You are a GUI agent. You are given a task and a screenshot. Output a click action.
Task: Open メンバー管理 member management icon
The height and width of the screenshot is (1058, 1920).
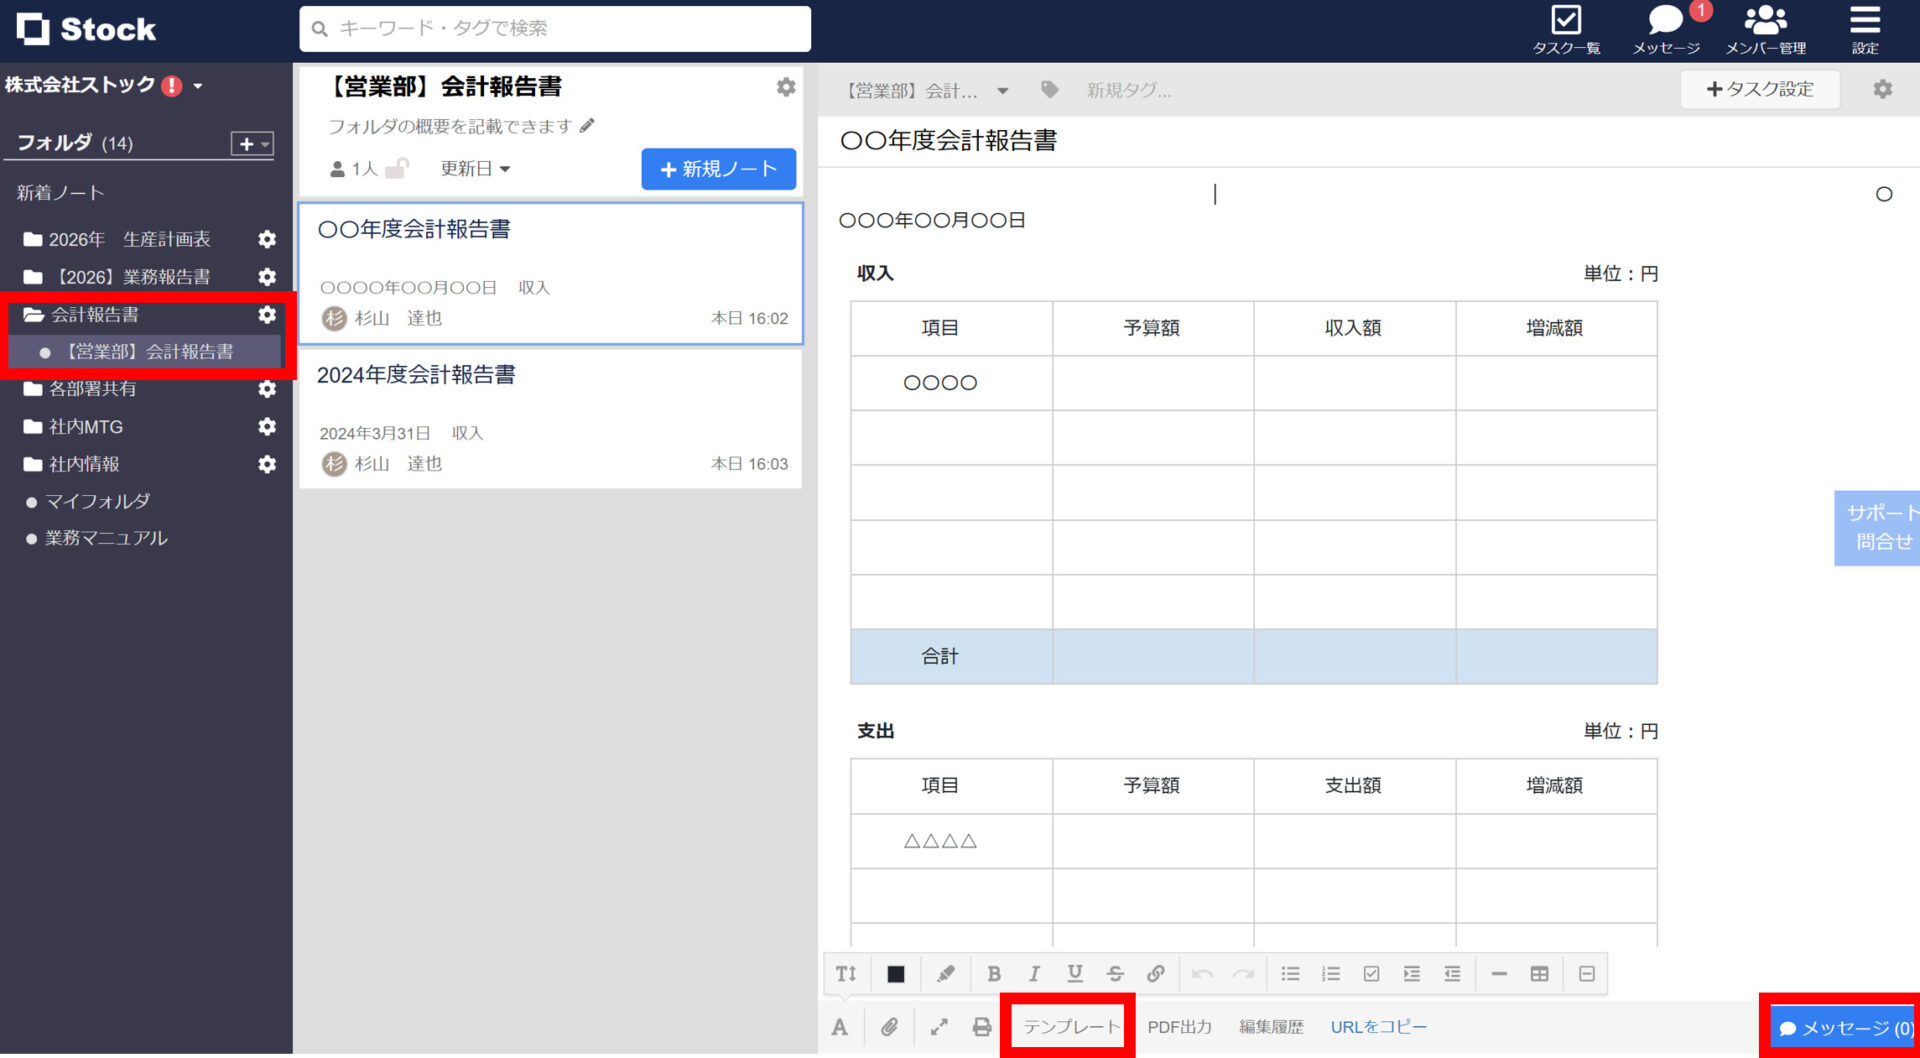point(1765,20)
